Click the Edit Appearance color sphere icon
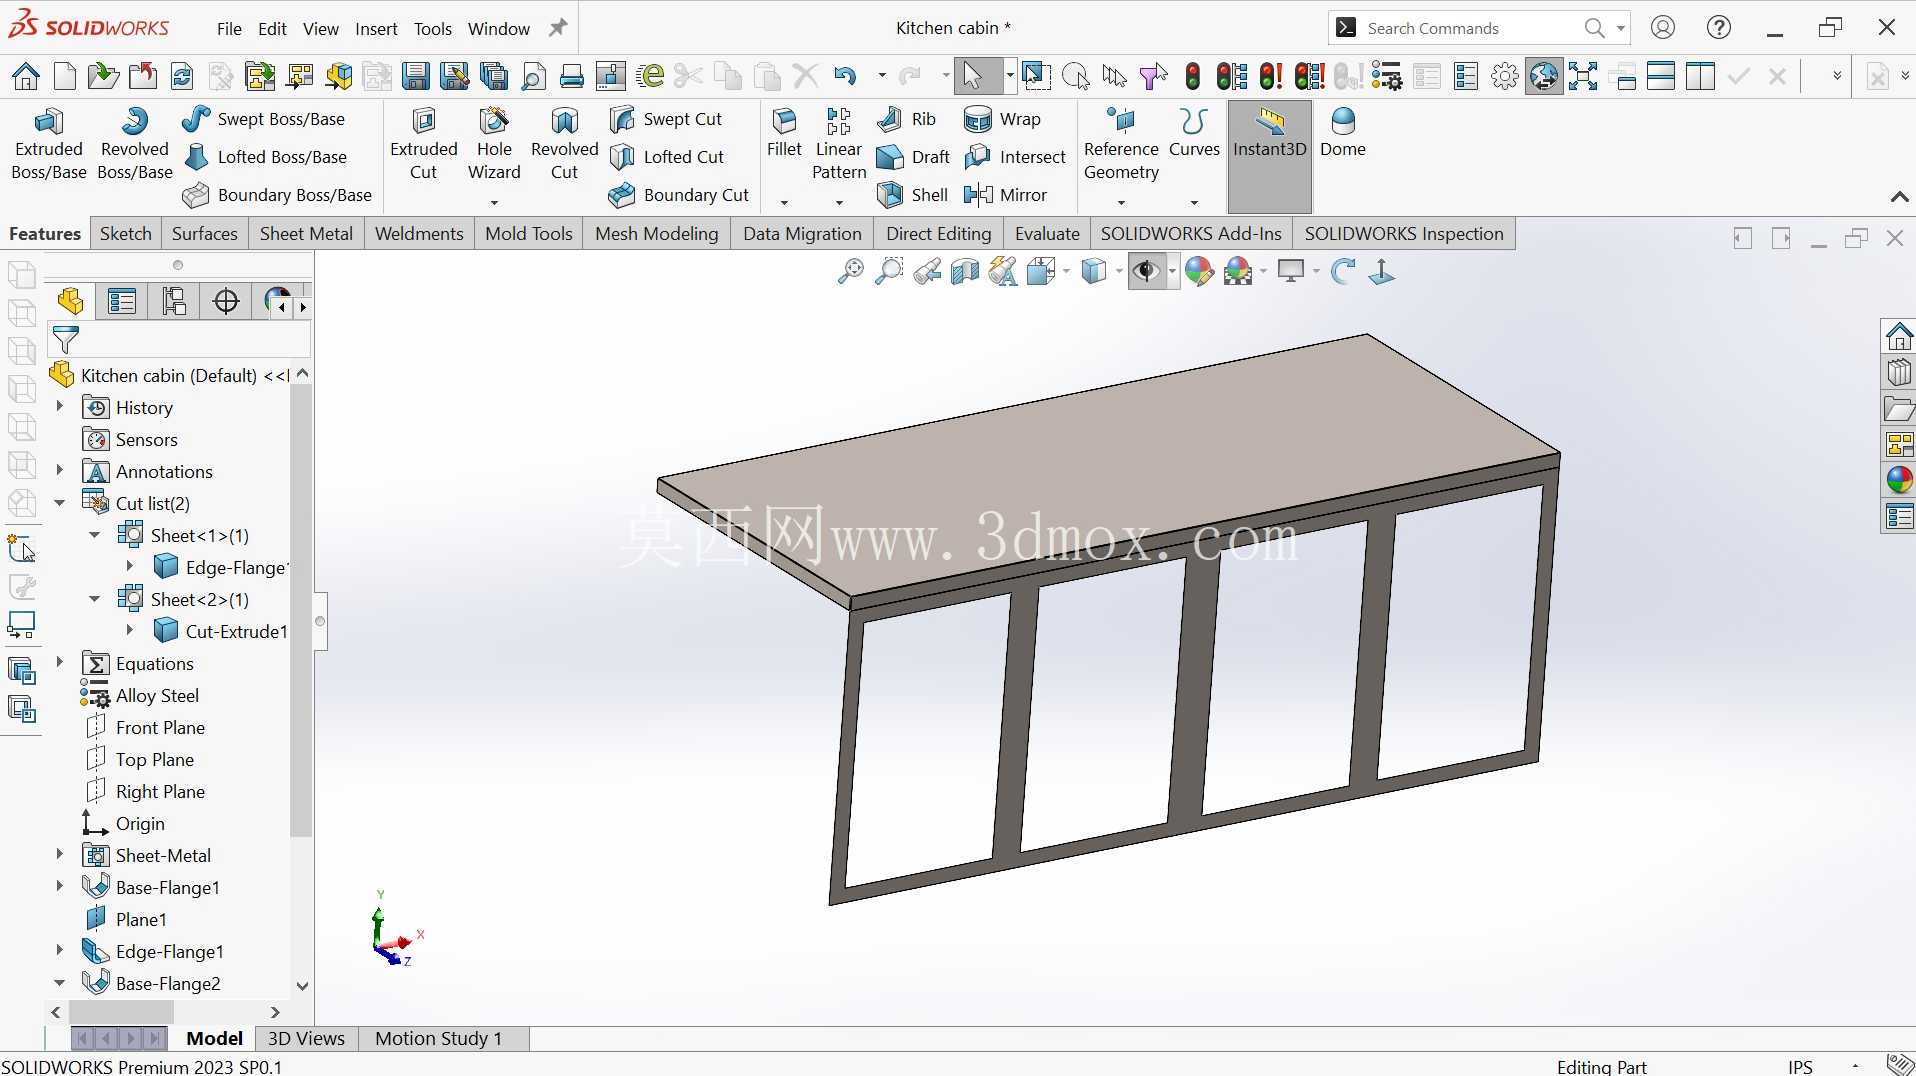This screenshot has width=1916, height=1076. (x=1198, y=272)
